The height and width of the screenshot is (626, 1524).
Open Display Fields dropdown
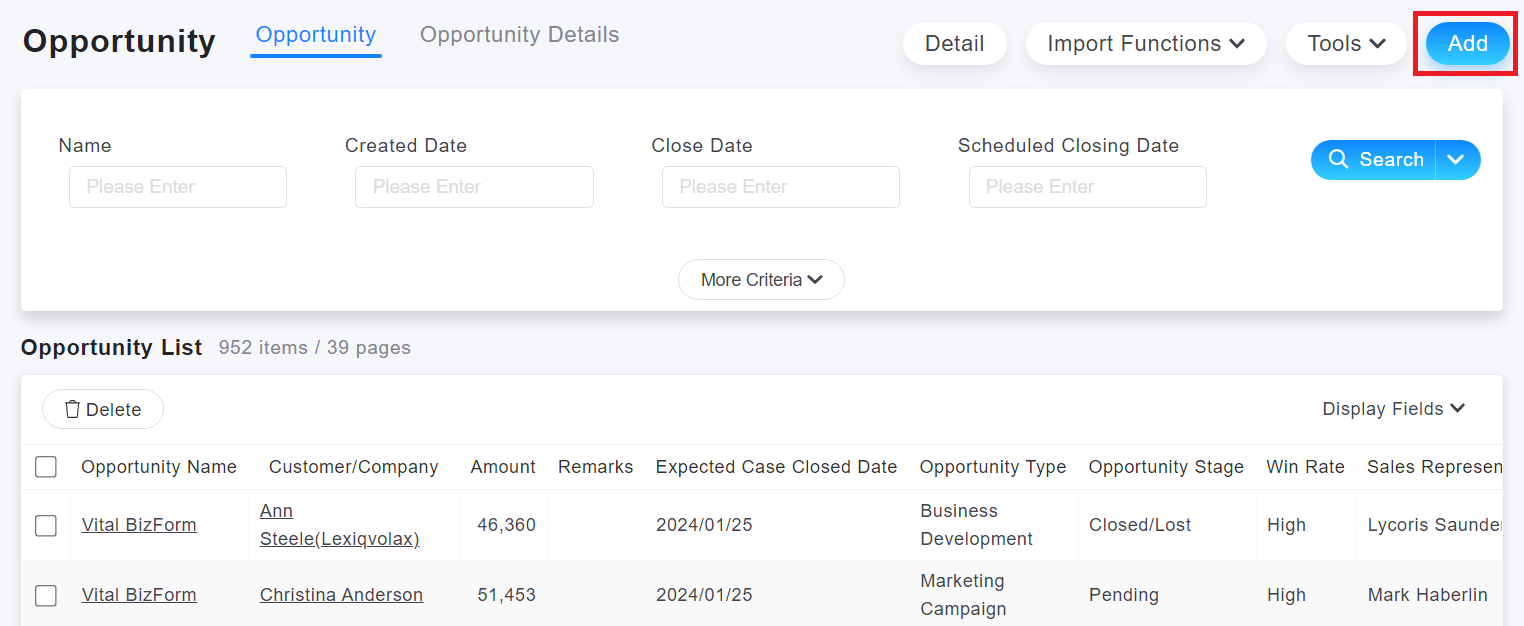[x=1393, y=409]
